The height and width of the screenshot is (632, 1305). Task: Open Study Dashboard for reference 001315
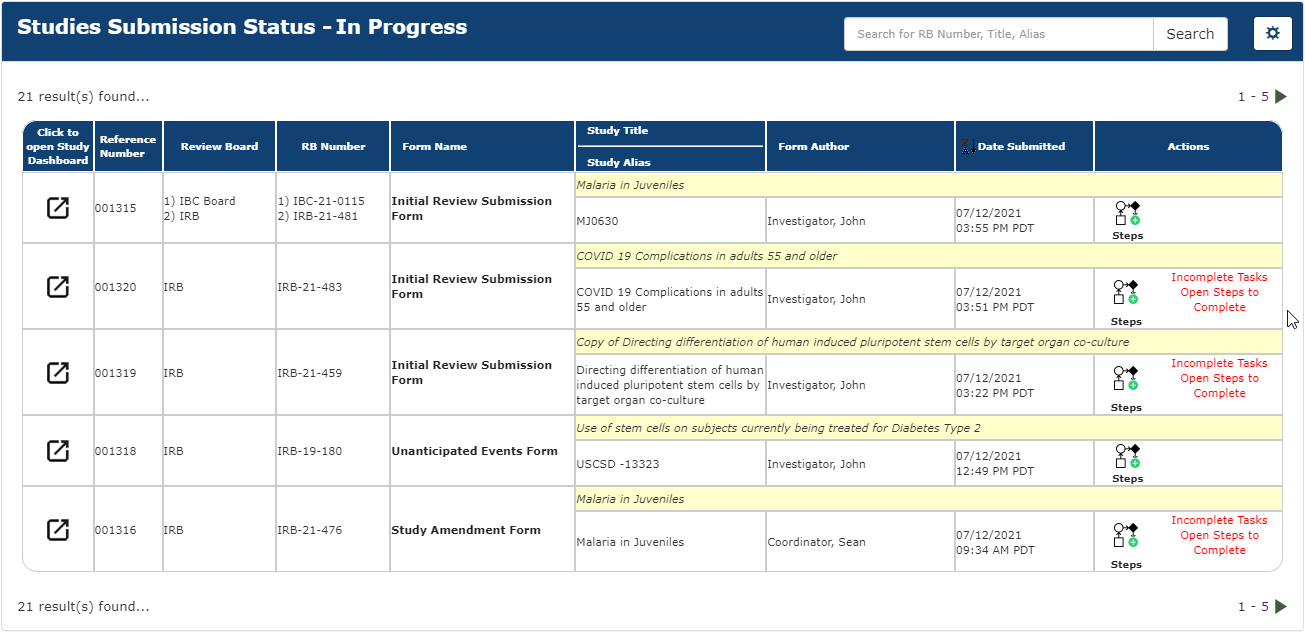pos(58,208)
